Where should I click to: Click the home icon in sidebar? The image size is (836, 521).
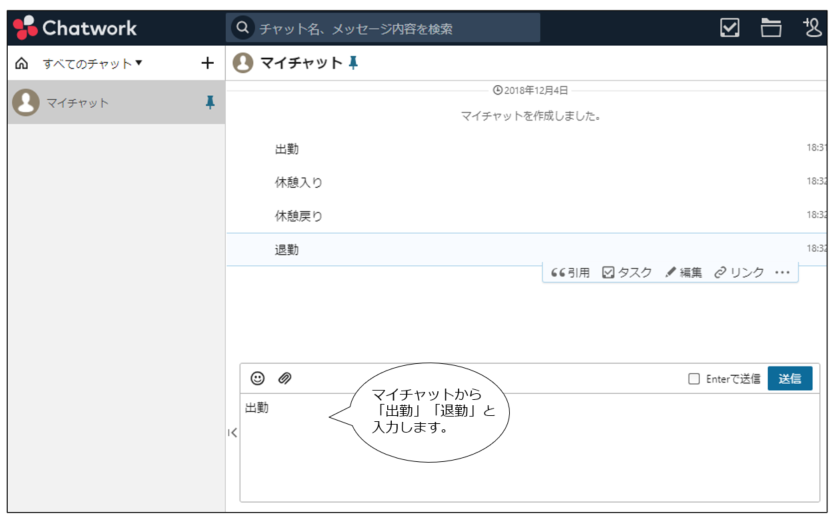pyautogui.click(x=22, y=63)
